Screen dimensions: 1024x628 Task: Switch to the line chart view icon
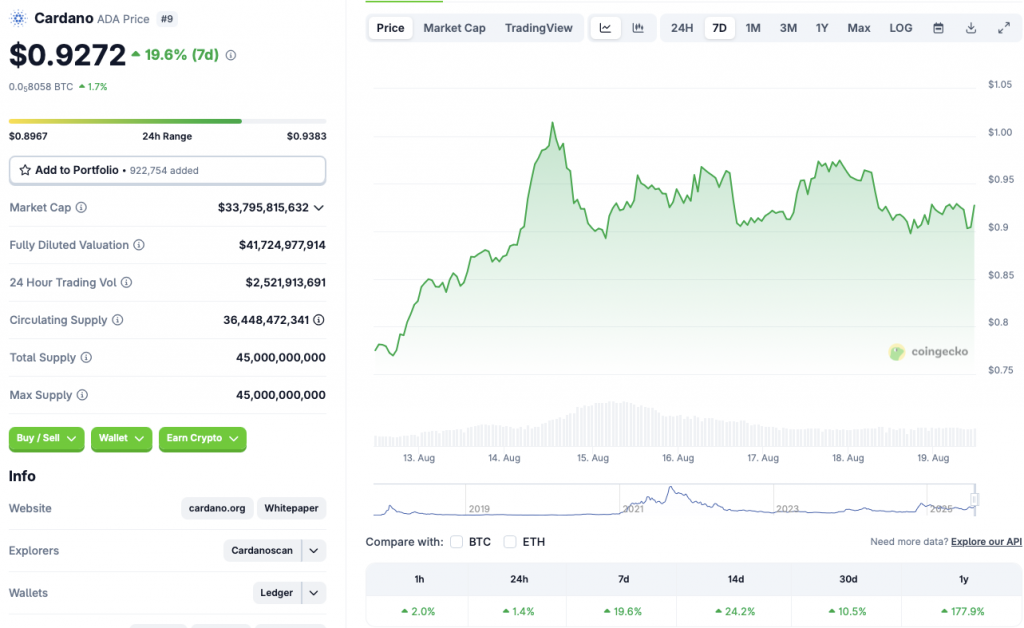coord(605,28)
